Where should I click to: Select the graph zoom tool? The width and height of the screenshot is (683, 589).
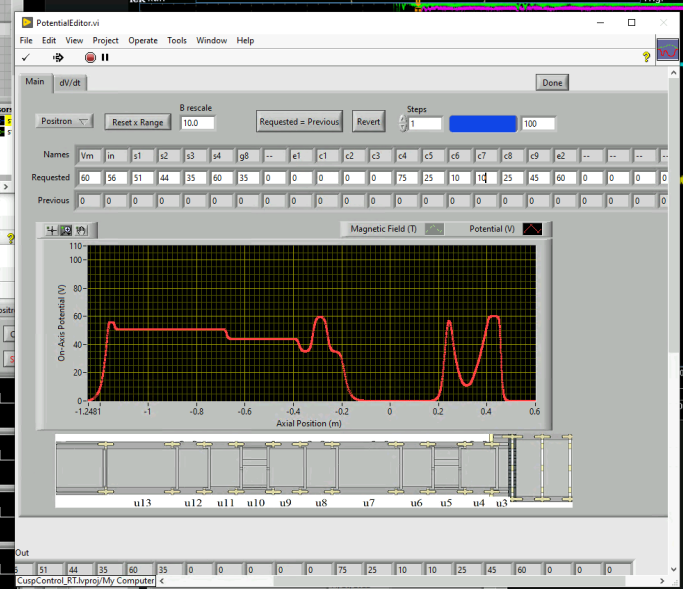(65, 230)
